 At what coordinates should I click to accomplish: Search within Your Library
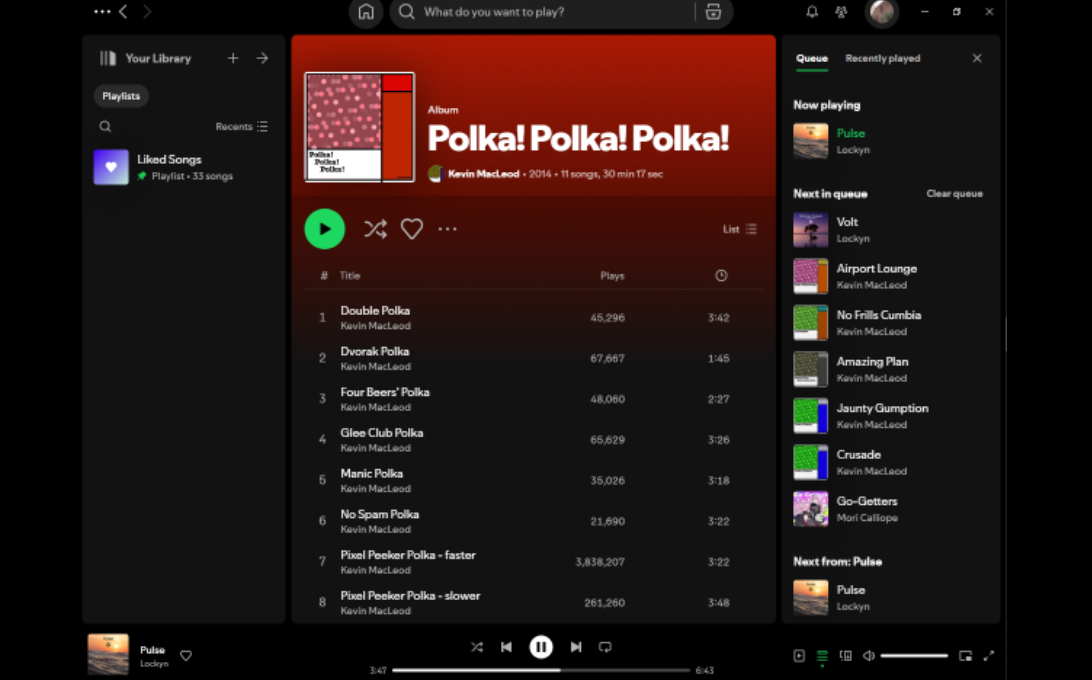(x=105, y=126)
